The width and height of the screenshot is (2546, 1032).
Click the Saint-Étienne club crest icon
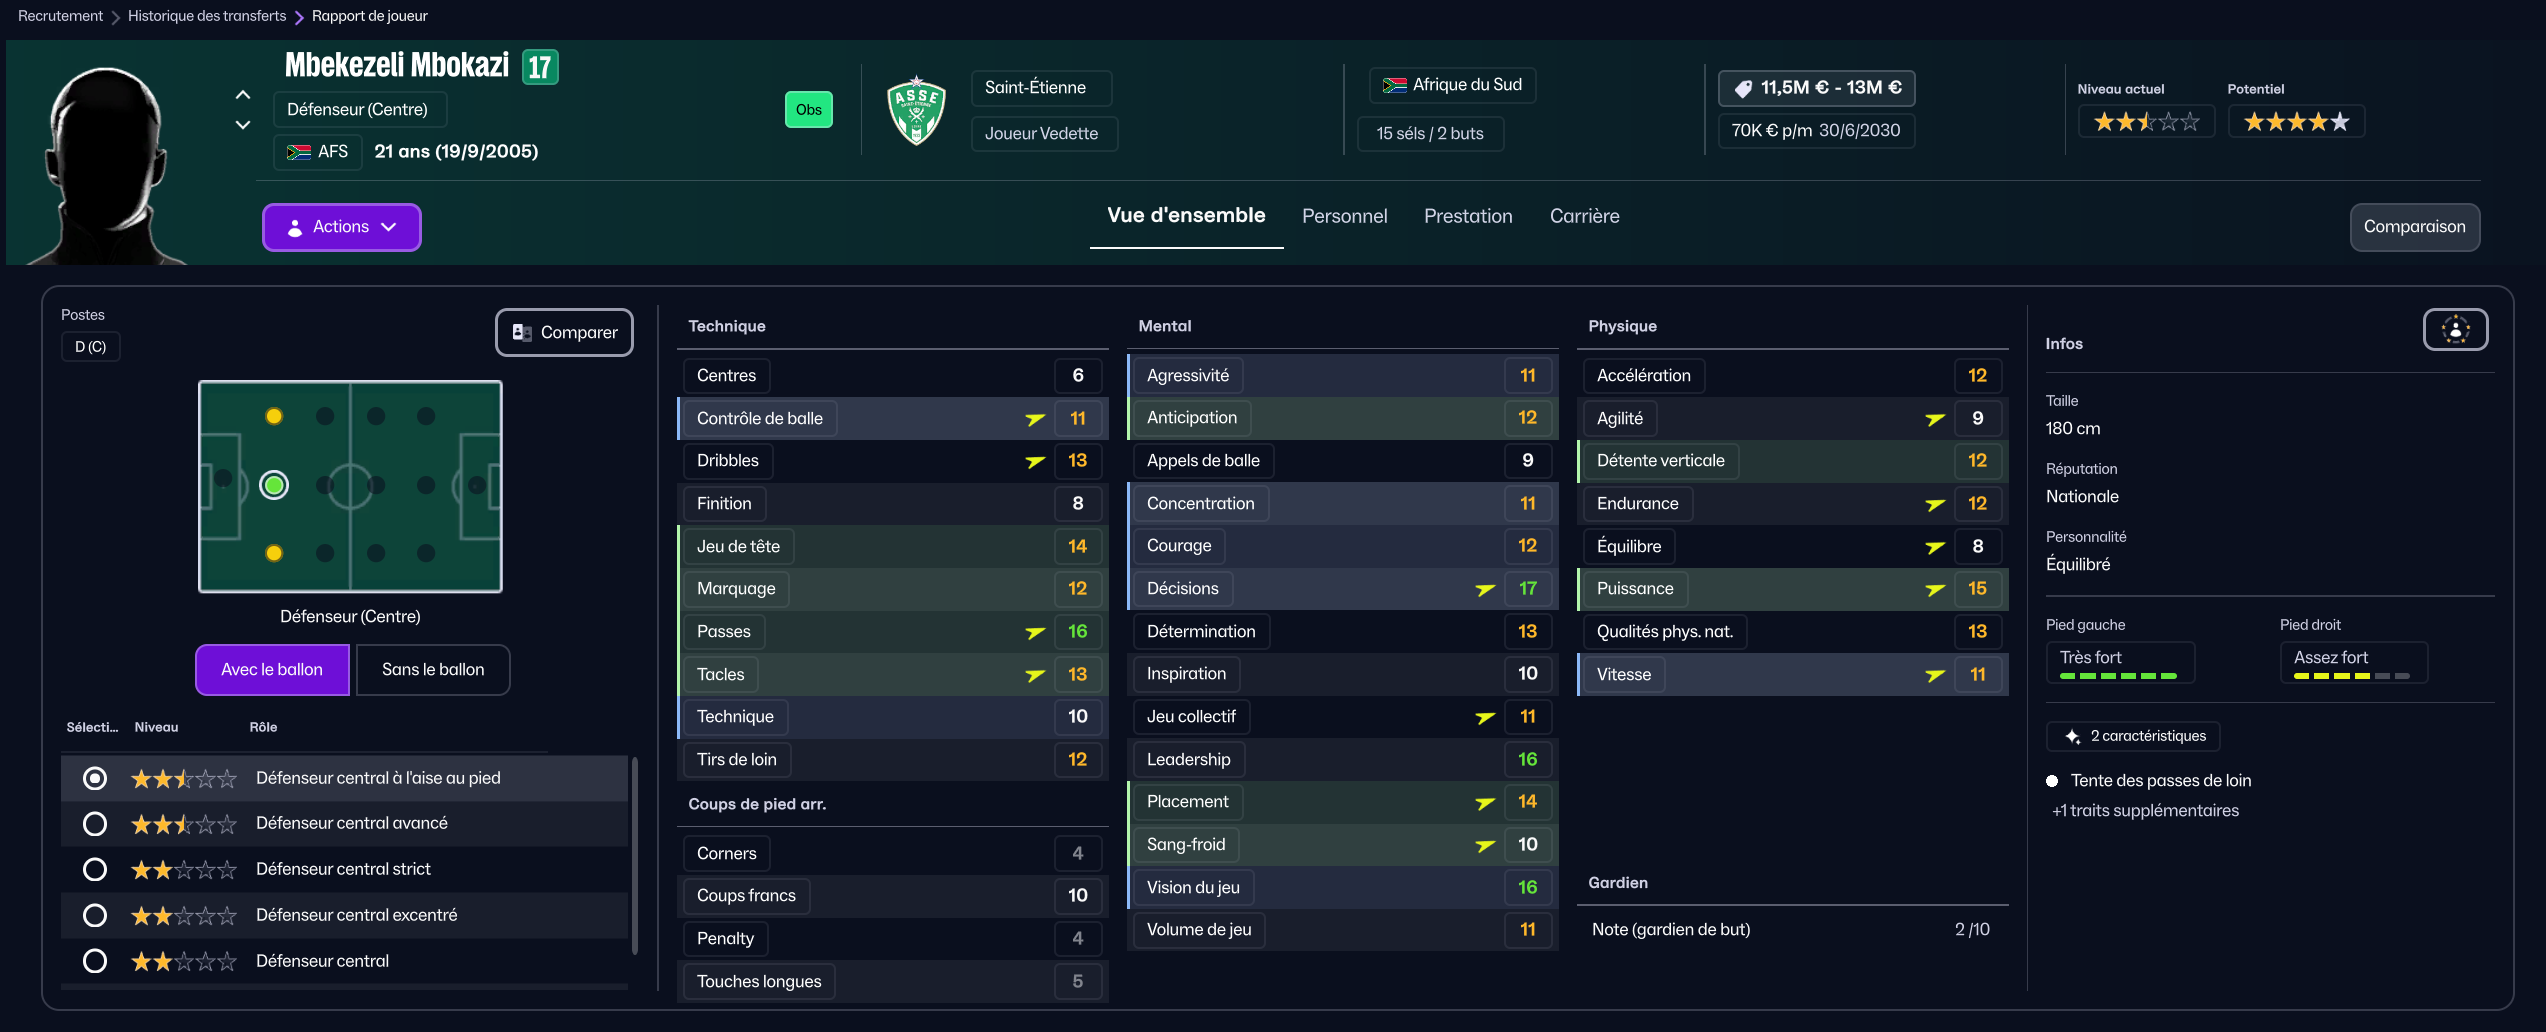click(x=916, y=110)
